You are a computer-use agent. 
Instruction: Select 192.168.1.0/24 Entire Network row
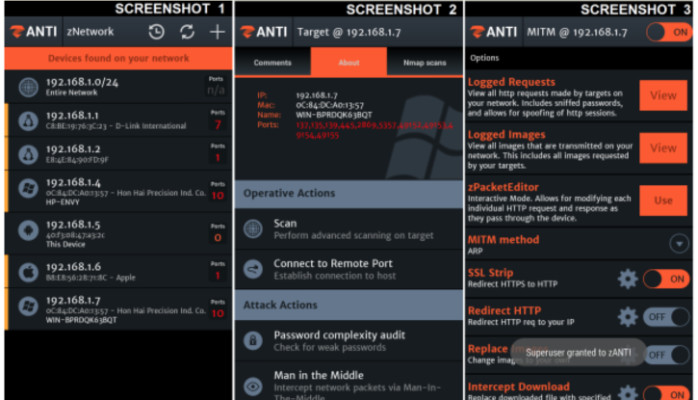pyautogui.click(x=118, y=87)
